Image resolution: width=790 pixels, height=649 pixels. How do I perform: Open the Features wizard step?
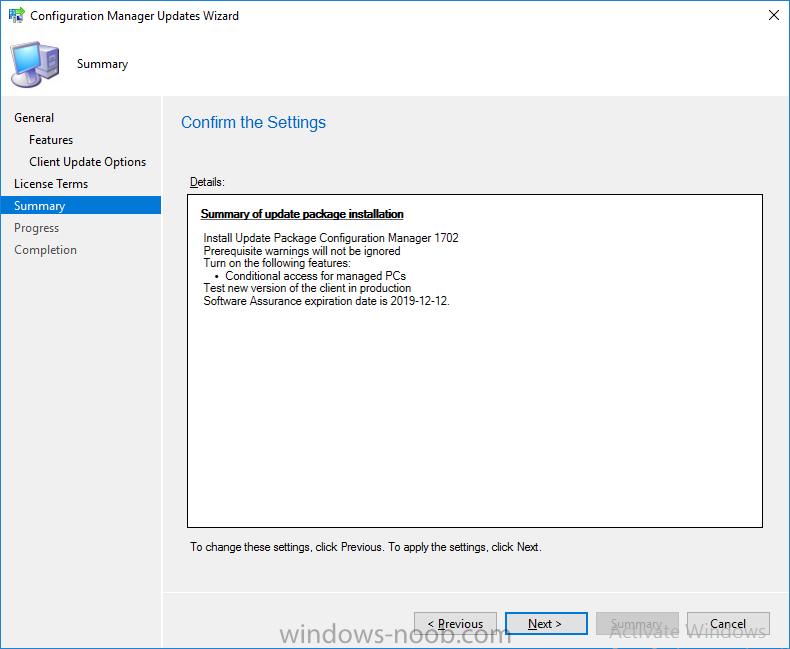(51, 140)
